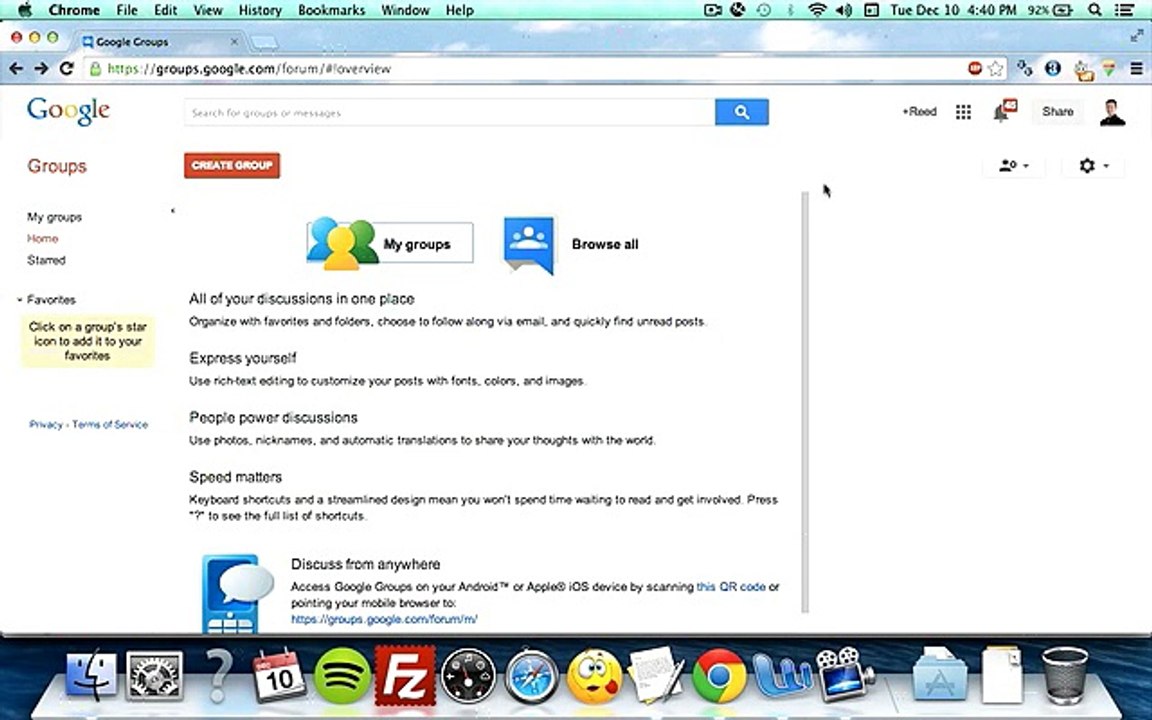Open the Help menu

pyautogui.click(x=459, y=10)
